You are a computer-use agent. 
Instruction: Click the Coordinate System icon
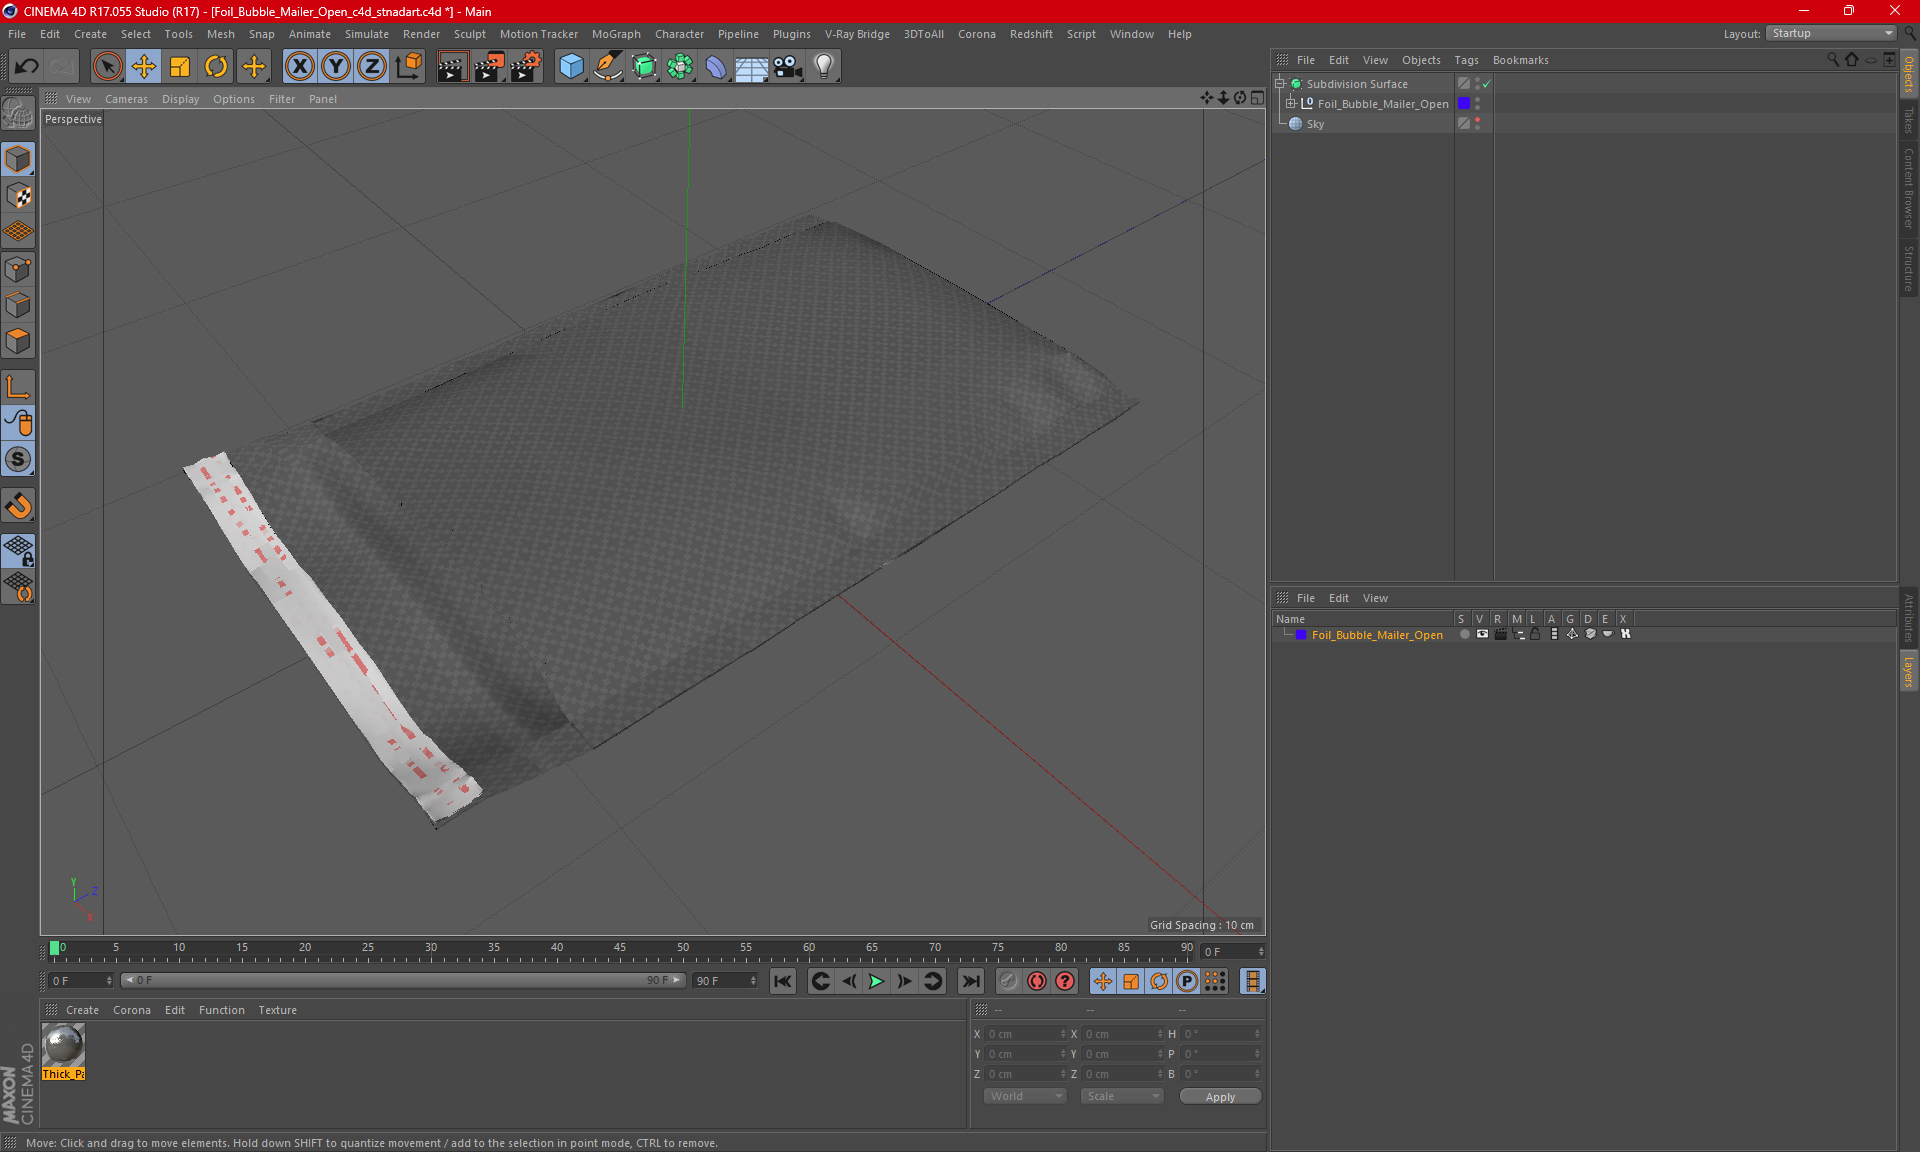click(x=409, y=66)
